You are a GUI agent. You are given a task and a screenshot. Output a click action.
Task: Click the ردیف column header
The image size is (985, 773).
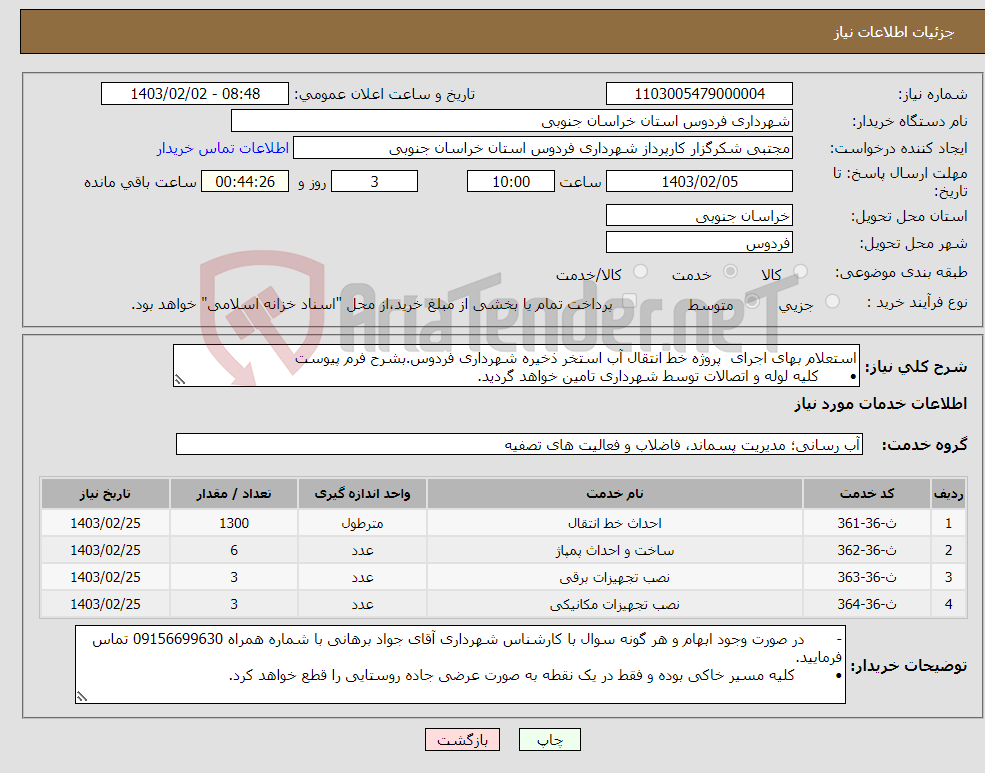click(949, 494)
